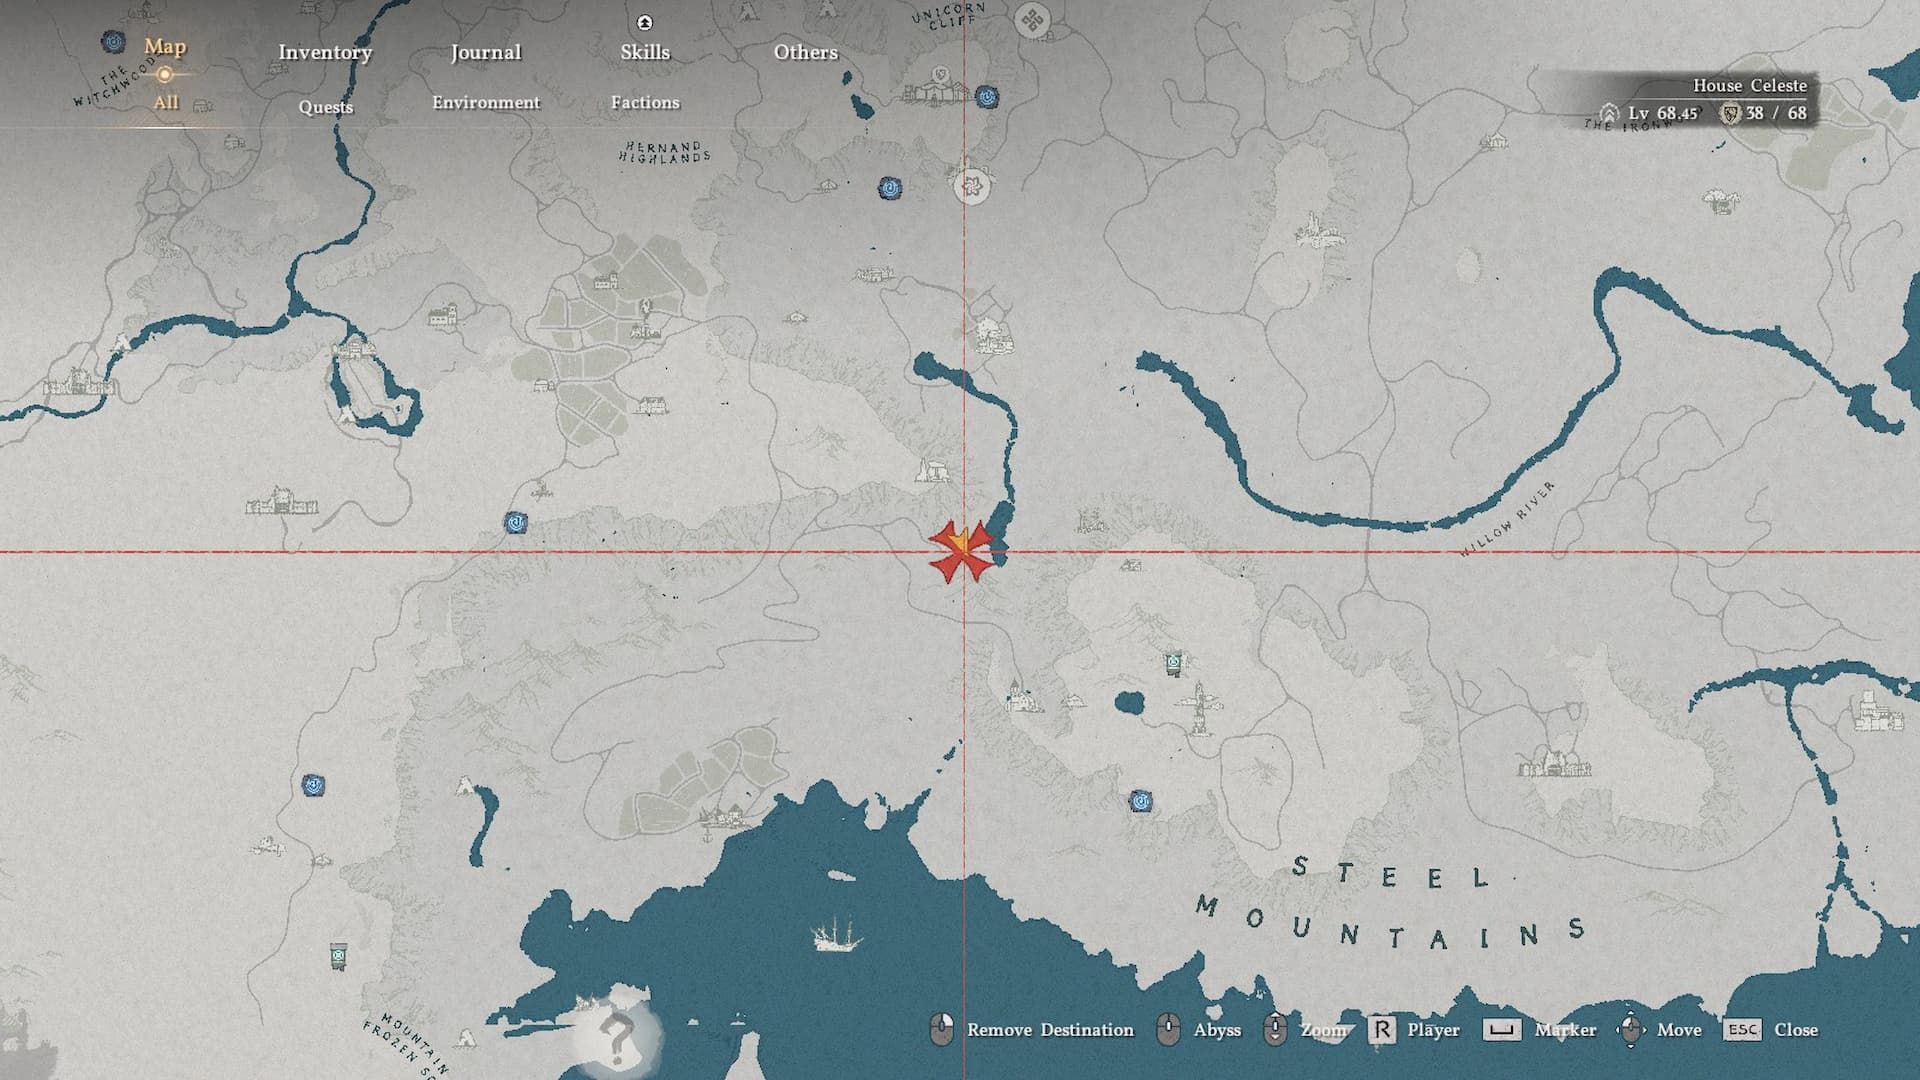The width and height of the screenshot is (1920, 1080).
Task: Filter map by Quests
Action: click(325, 107)
